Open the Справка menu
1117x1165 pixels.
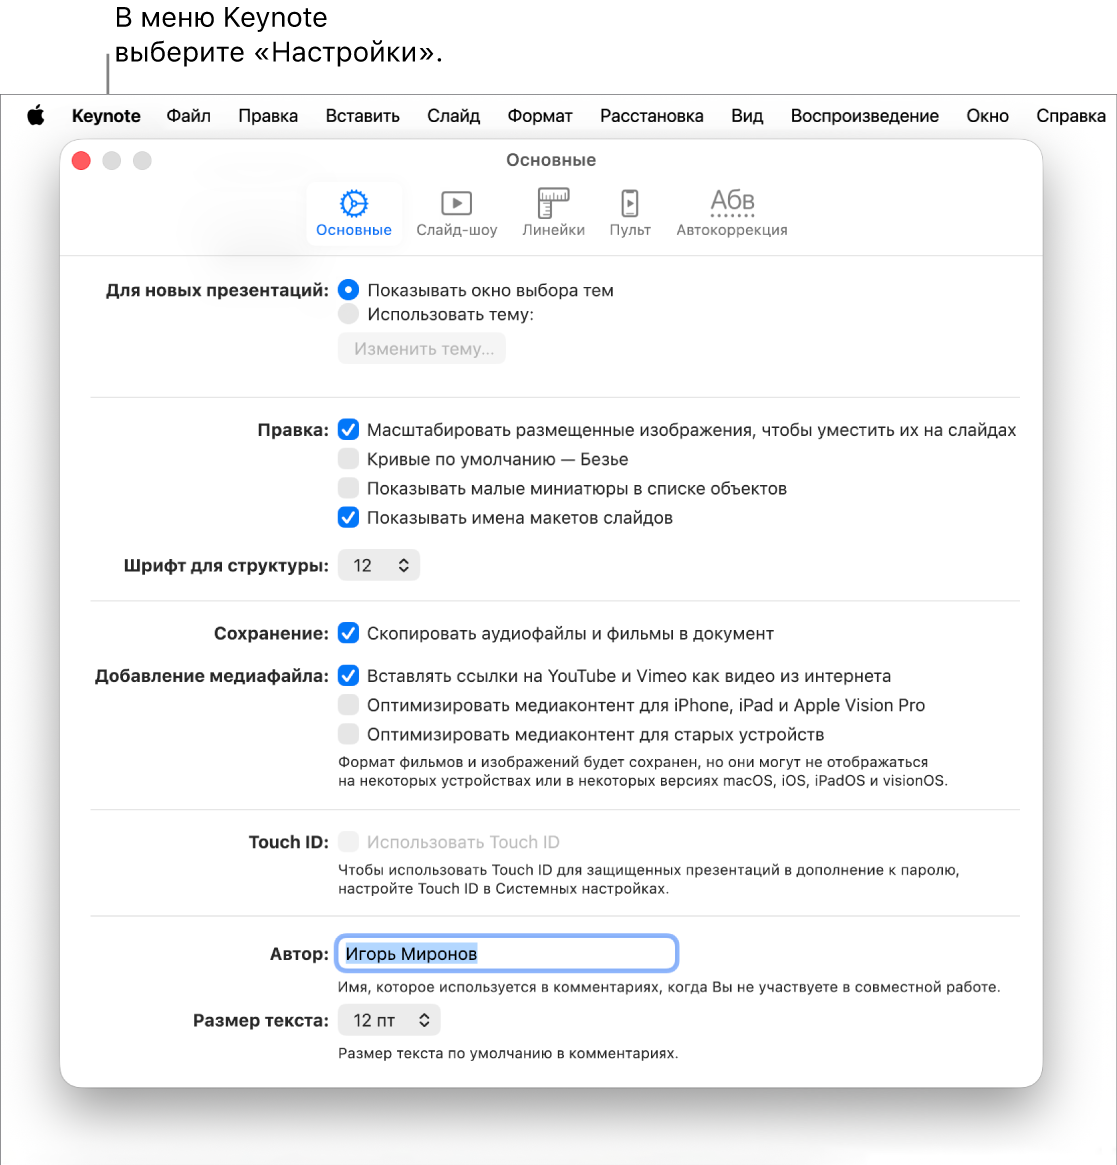click(x=1071, y=116)
